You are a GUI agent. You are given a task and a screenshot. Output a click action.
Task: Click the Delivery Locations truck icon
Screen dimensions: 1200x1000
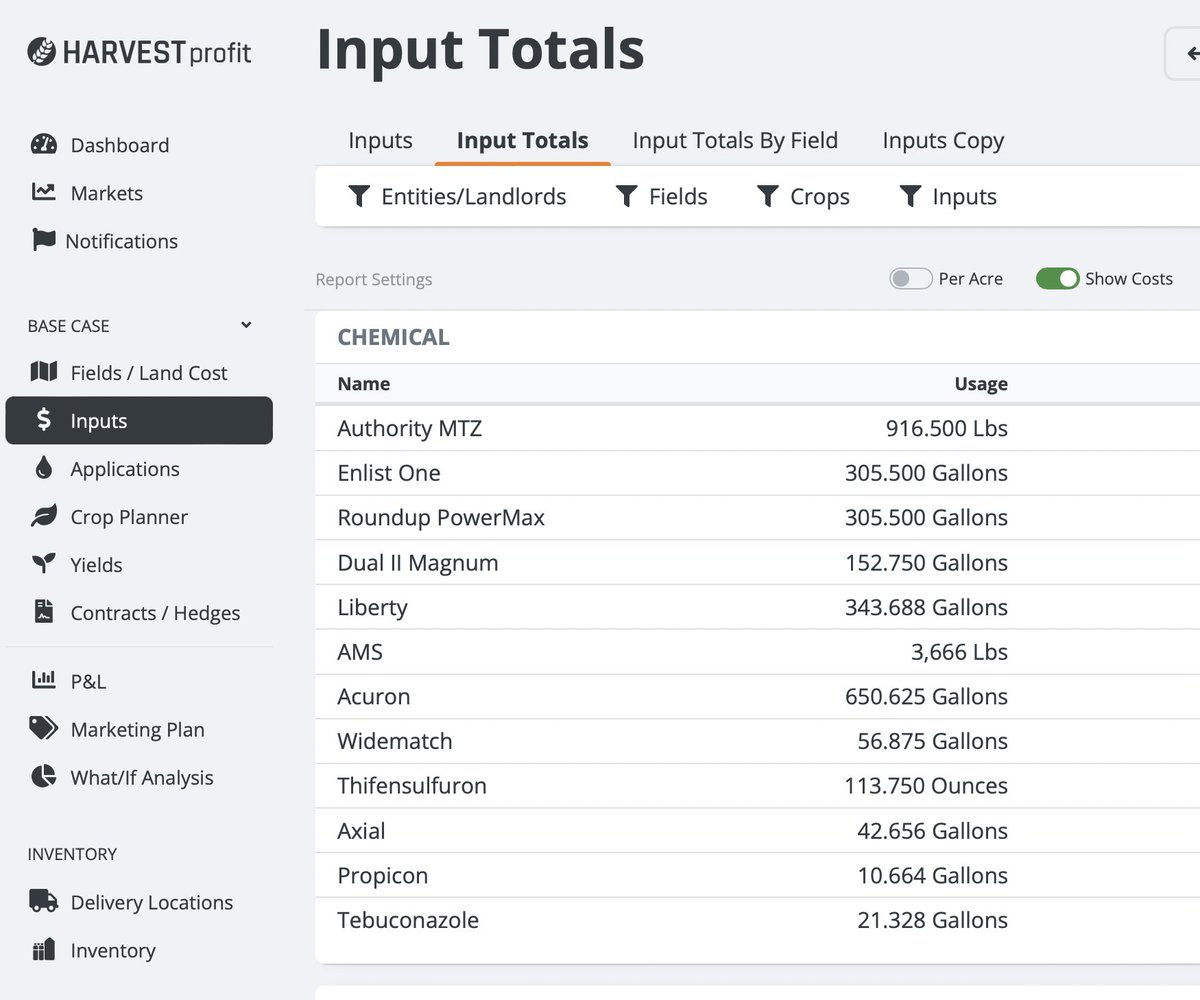tap(44, 901)
